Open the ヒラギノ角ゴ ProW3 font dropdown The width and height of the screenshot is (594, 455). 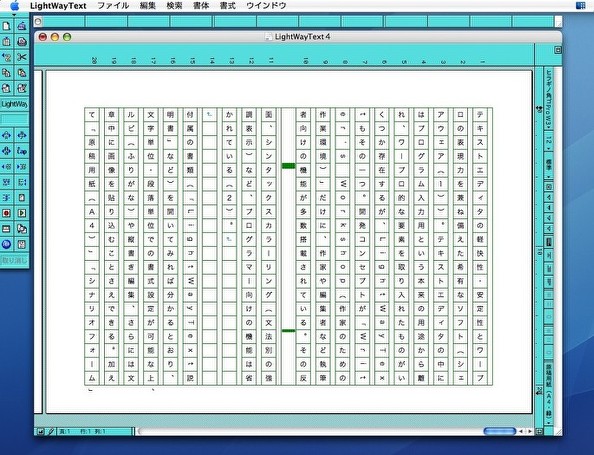pyautogui.click(x=549, y=100)
